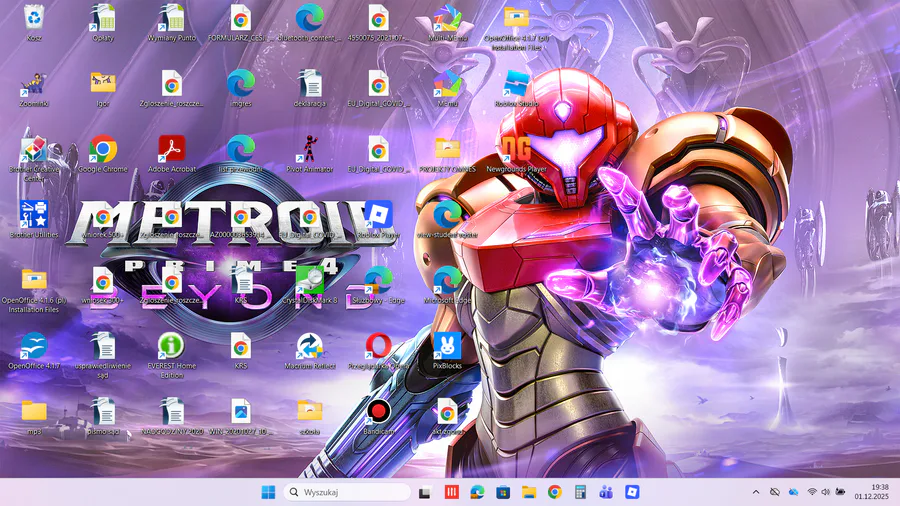The height and width of the screenshot is (506, 900).
Task: Open the Kosz recycle bin icon
Action: pyautogui.click(x=34, y=17)
